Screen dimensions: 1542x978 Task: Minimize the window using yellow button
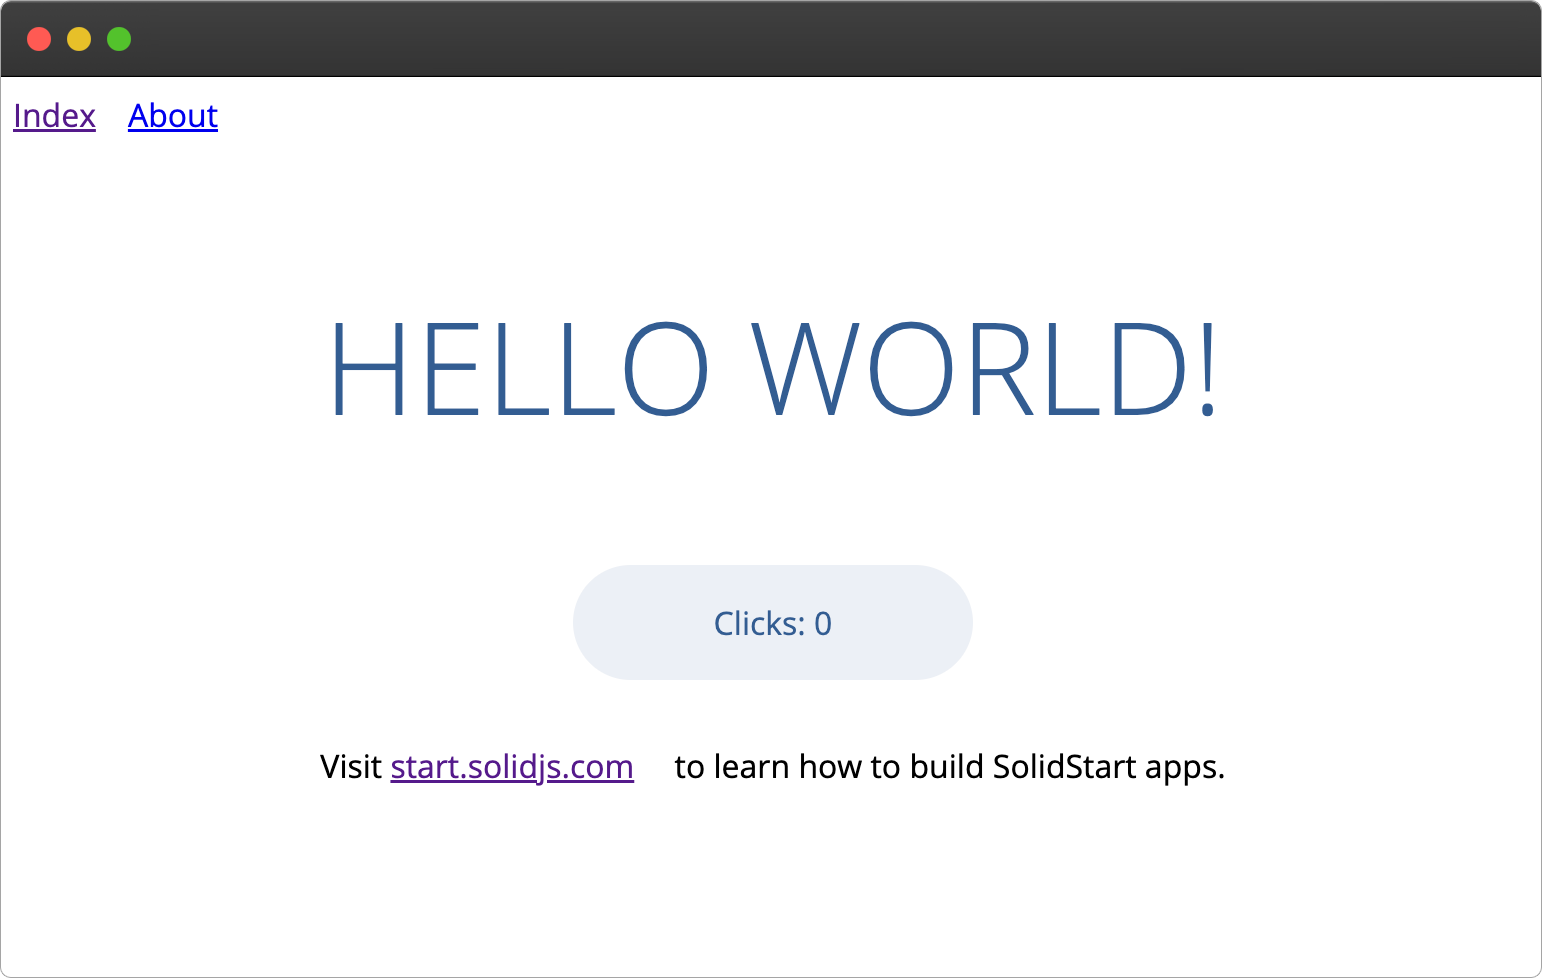pos(79,39)
